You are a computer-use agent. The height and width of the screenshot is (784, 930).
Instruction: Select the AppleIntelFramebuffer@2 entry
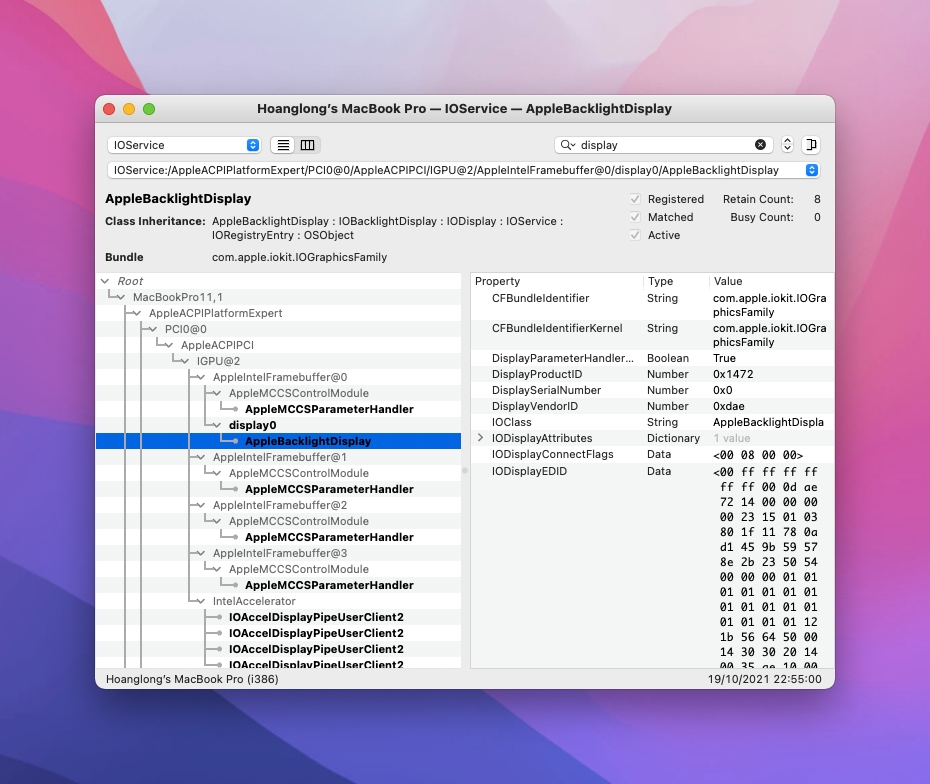click(x=280, y=505)
